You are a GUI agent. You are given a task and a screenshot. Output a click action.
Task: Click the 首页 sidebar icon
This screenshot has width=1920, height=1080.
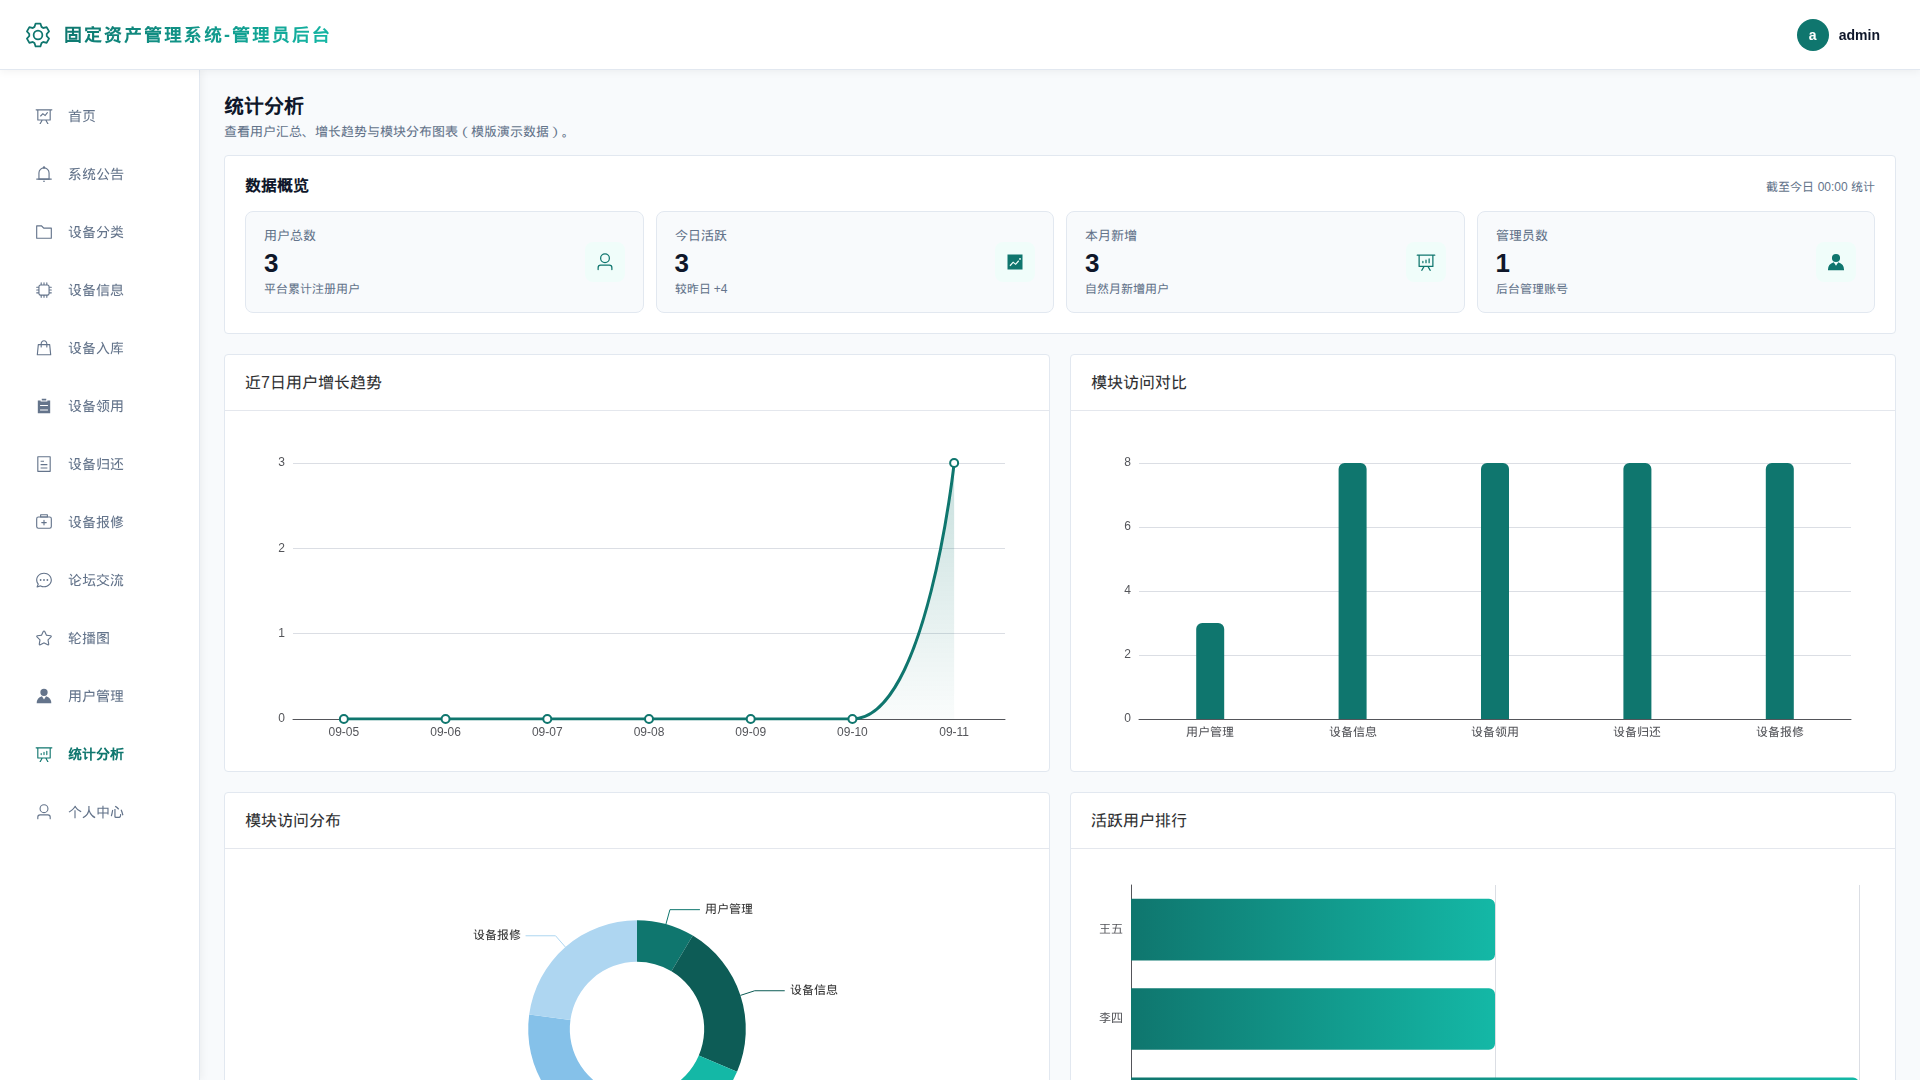(44, 116)
